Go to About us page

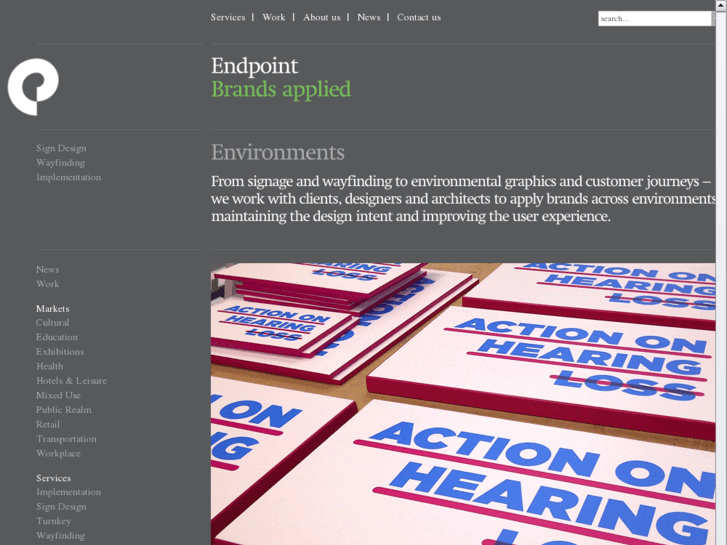point(322,17)
